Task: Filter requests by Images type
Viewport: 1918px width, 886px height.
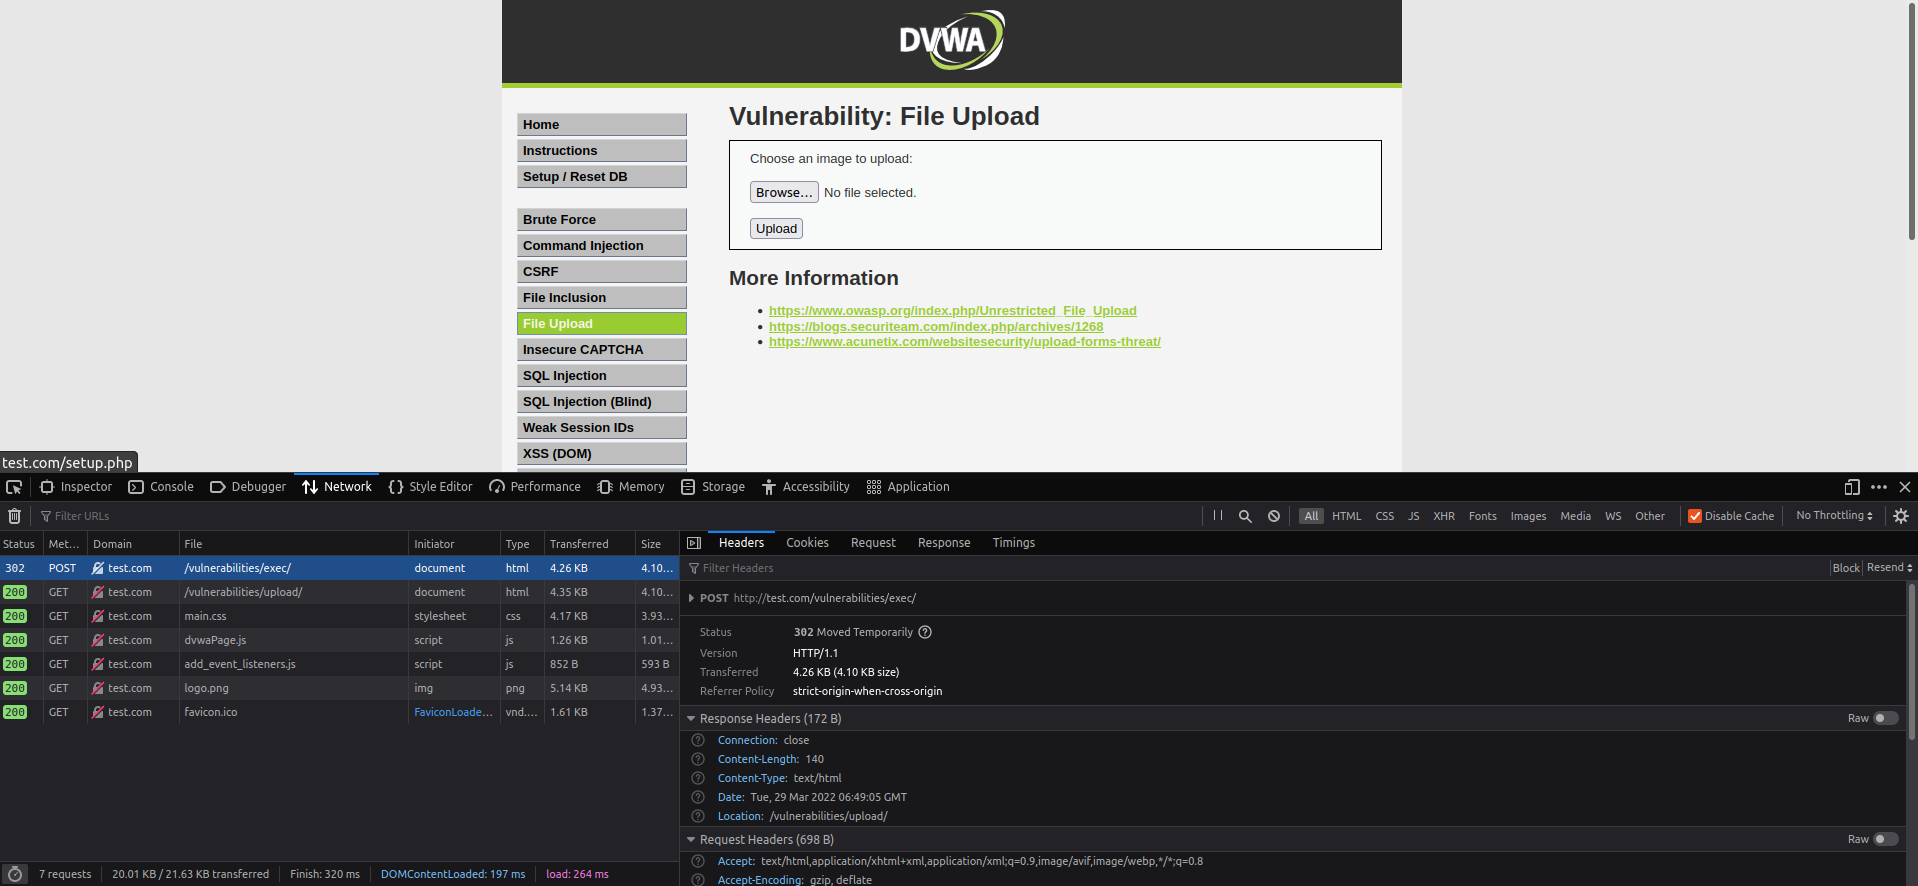Action: point(1528,516)
